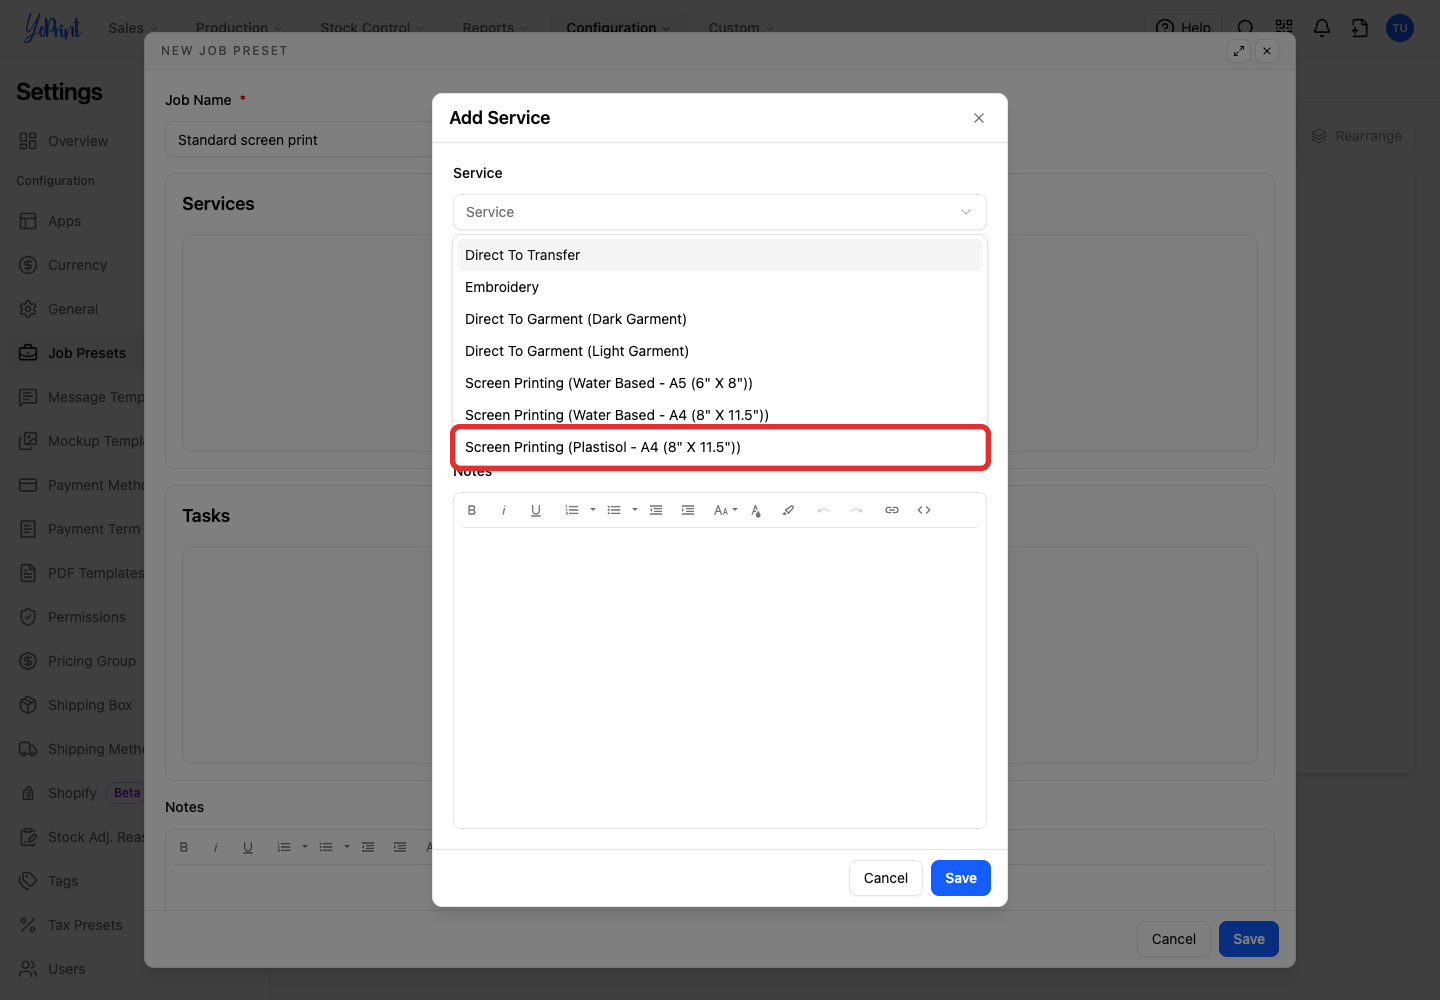
Task: Click undo in Add Service notes toolbar
Action: 824,510
